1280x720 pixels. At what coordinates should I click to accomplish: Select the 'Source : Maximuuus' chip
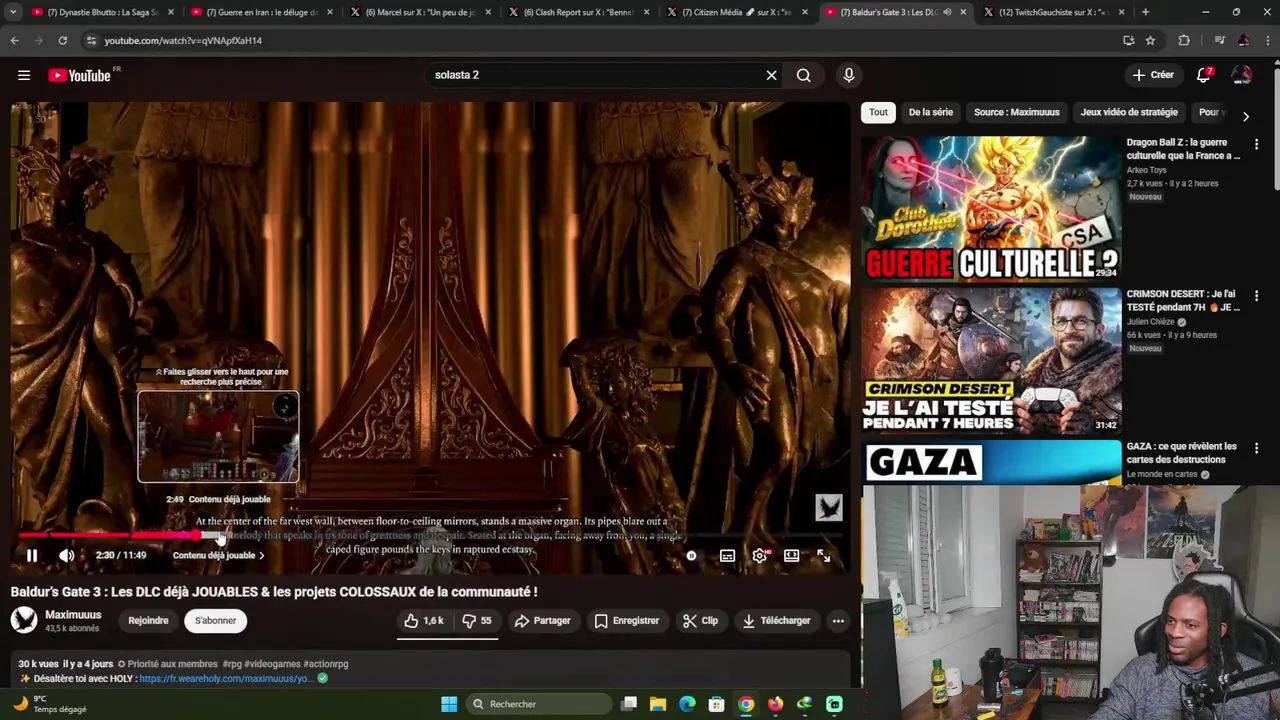[x=1016, y=112]
